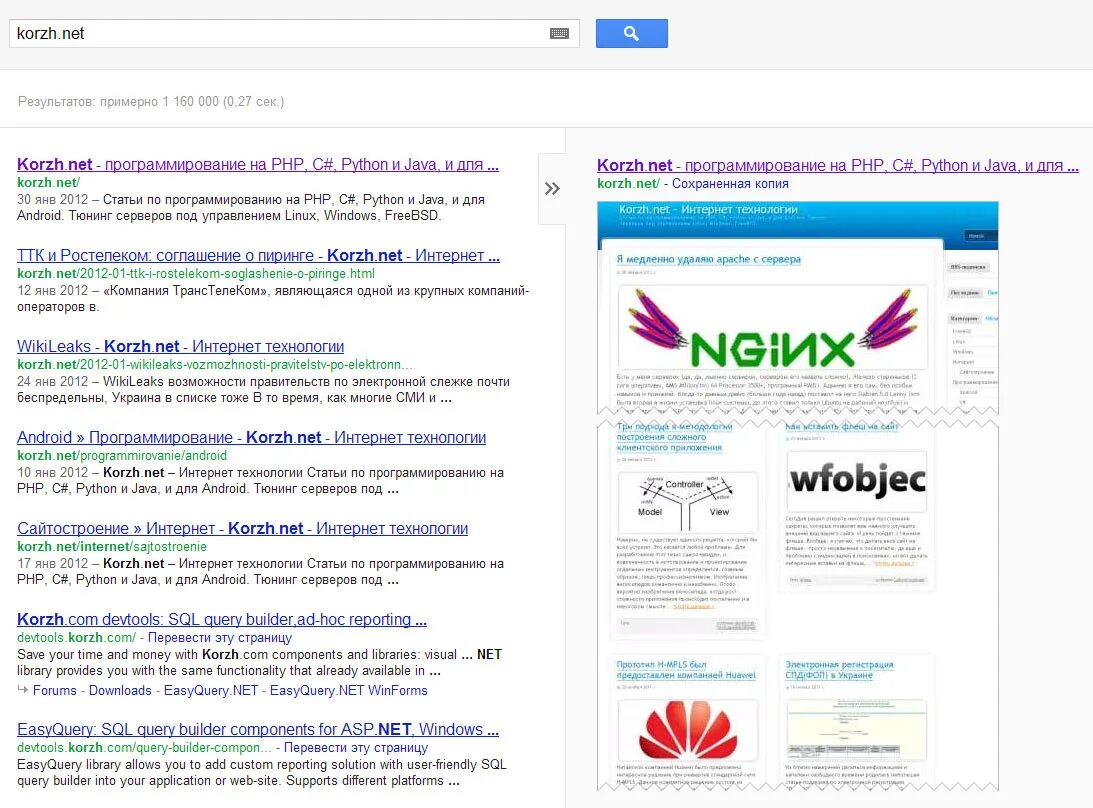Image resolution: width=1093 pixels, height=808 pixels.
Task: Open 'ТТК и Ростелеком: соглашение о пиринге' result
Action: point(258,256)
